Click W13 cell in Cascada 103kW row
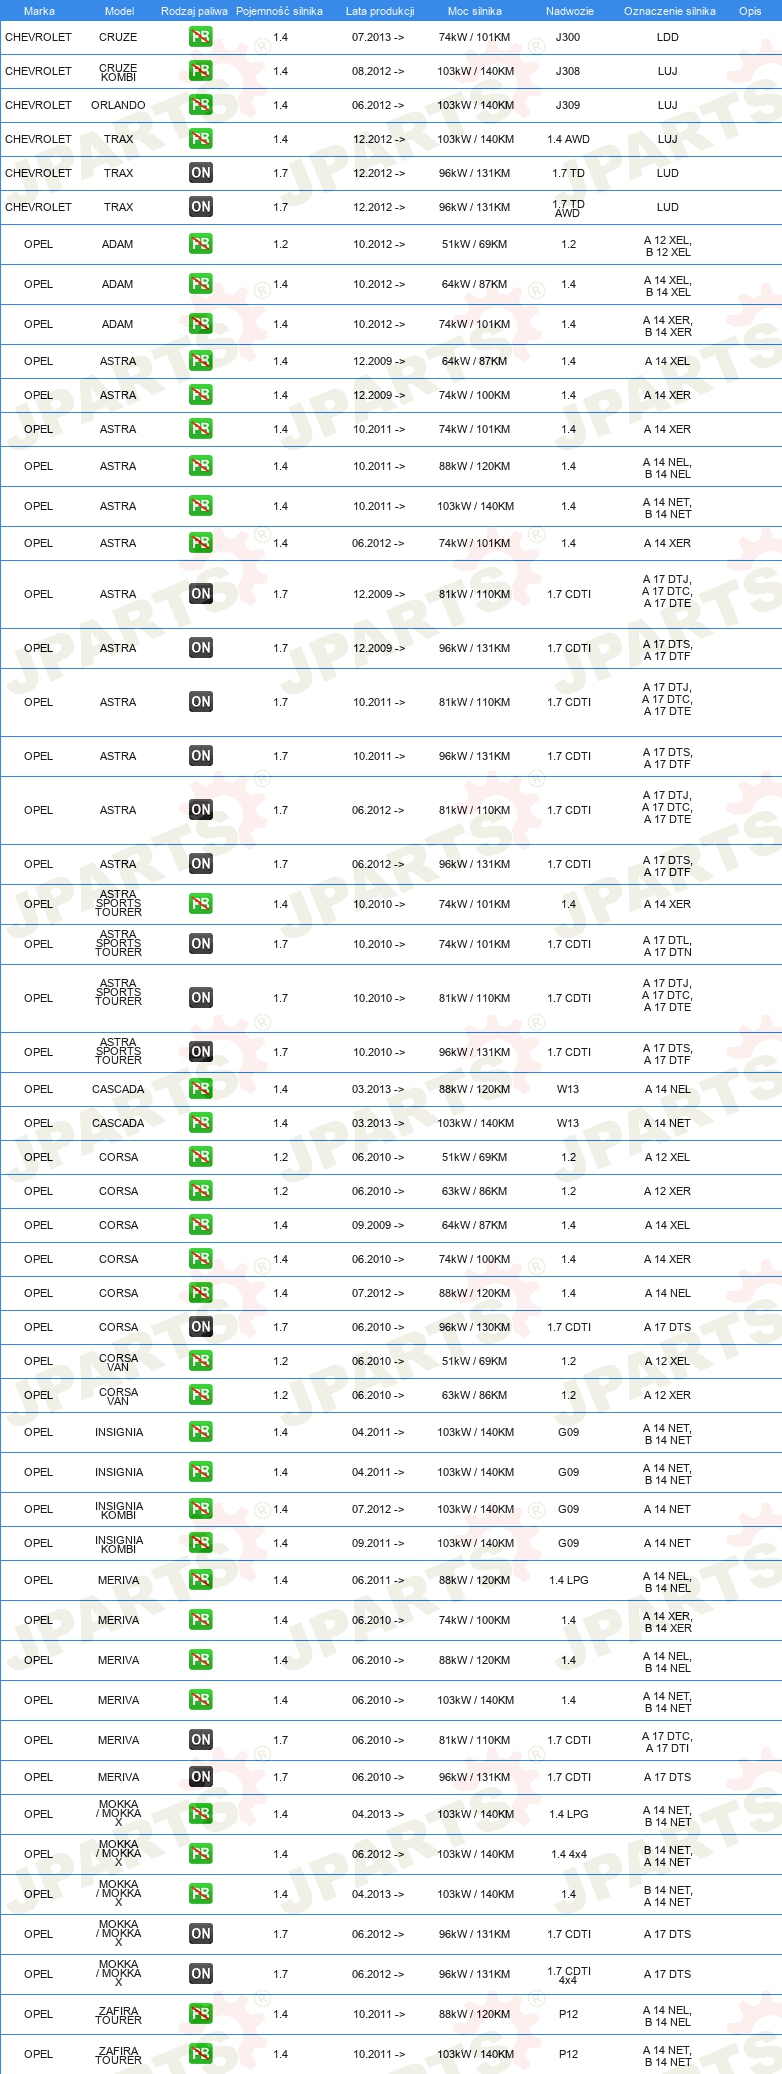This screenshot has width=782, height=2074. point(568,1123)
